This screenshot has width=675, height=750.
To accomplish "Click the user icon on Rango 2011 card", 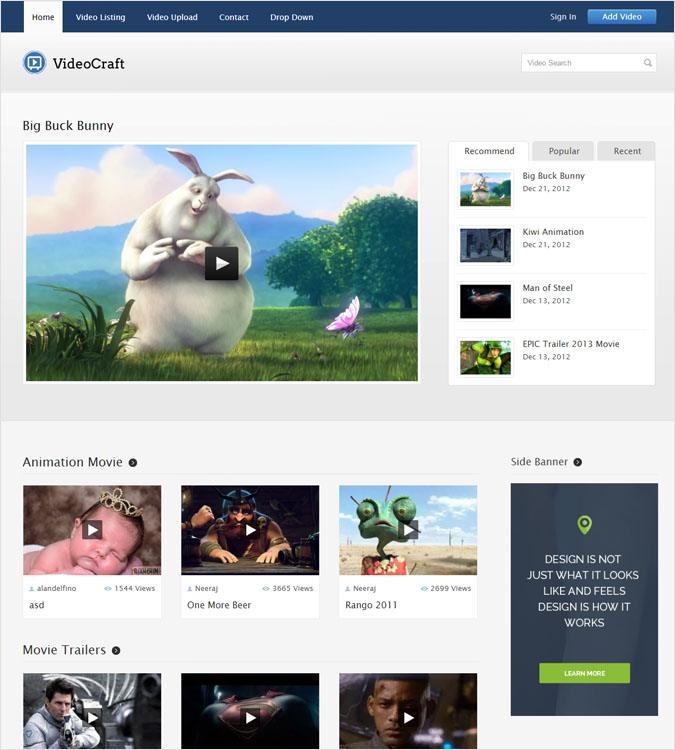I will [347, 589].
